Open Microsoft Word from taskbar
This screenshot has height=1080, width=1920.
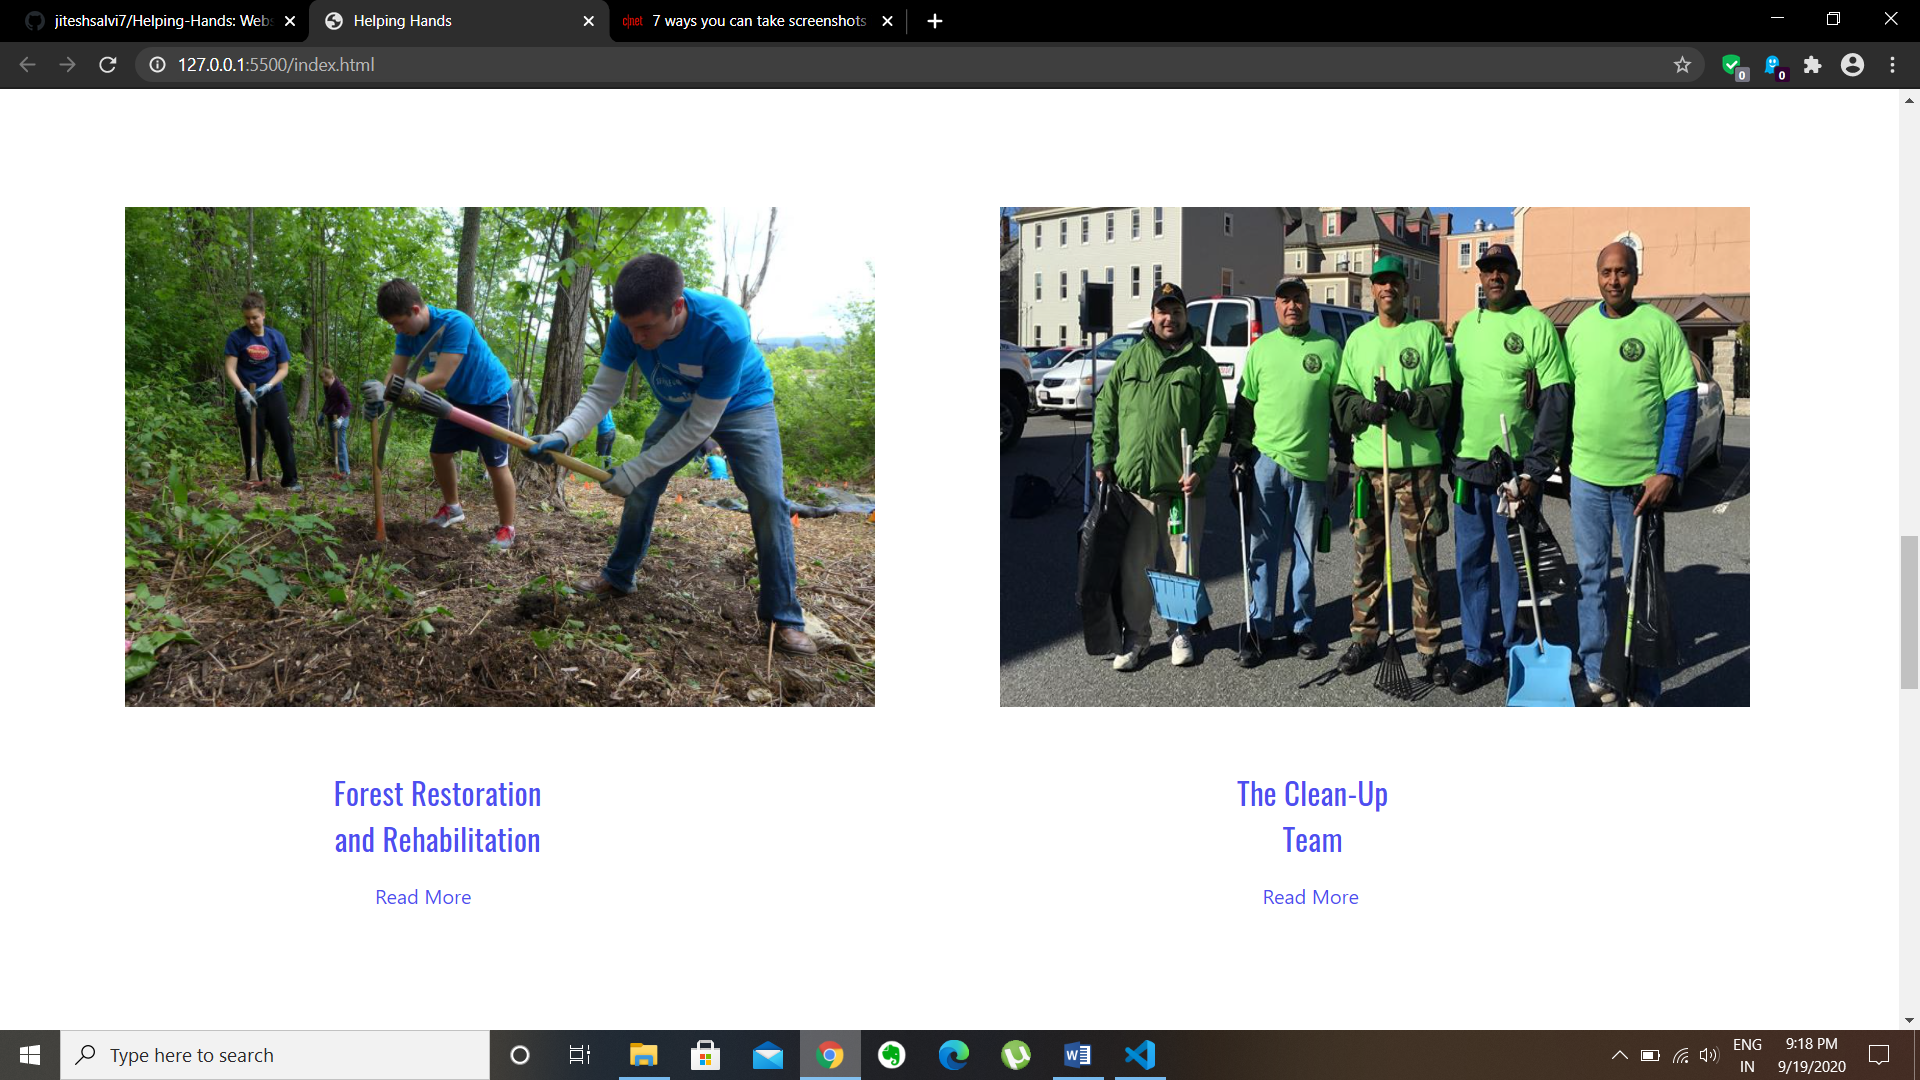coord(1077,1055)
